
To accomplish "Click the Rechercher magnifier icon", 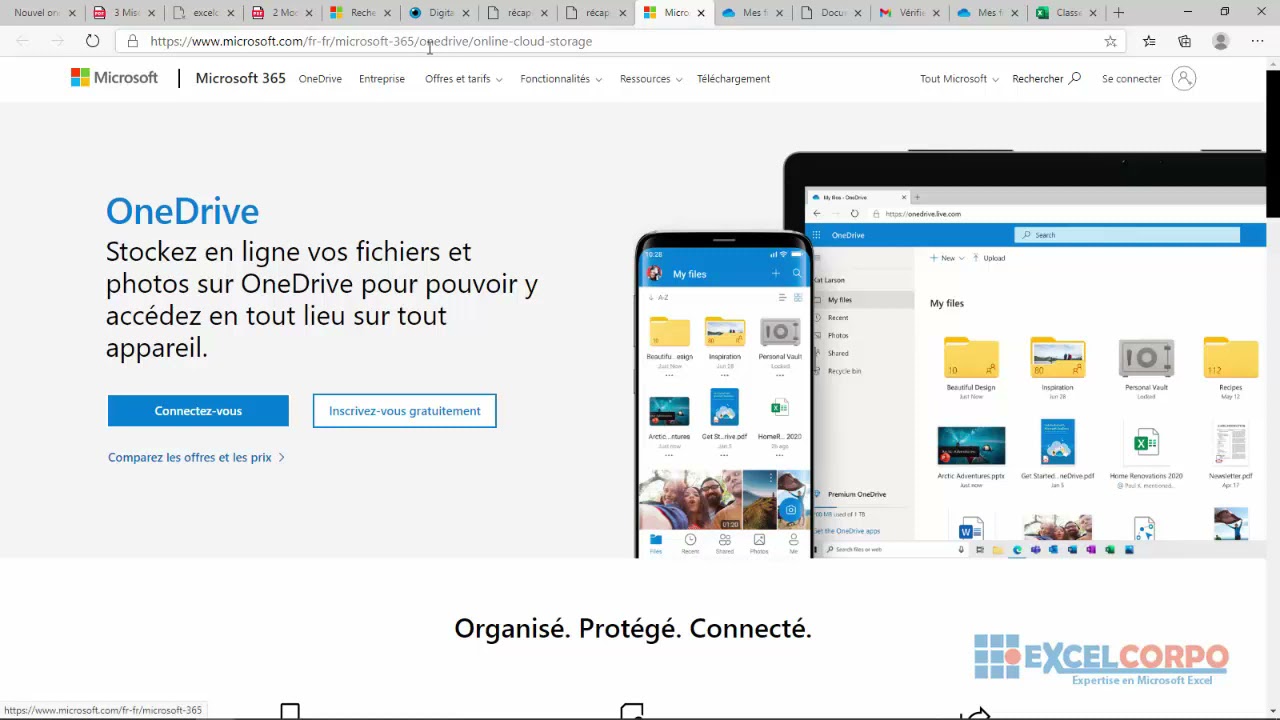I will [1075, 78].
